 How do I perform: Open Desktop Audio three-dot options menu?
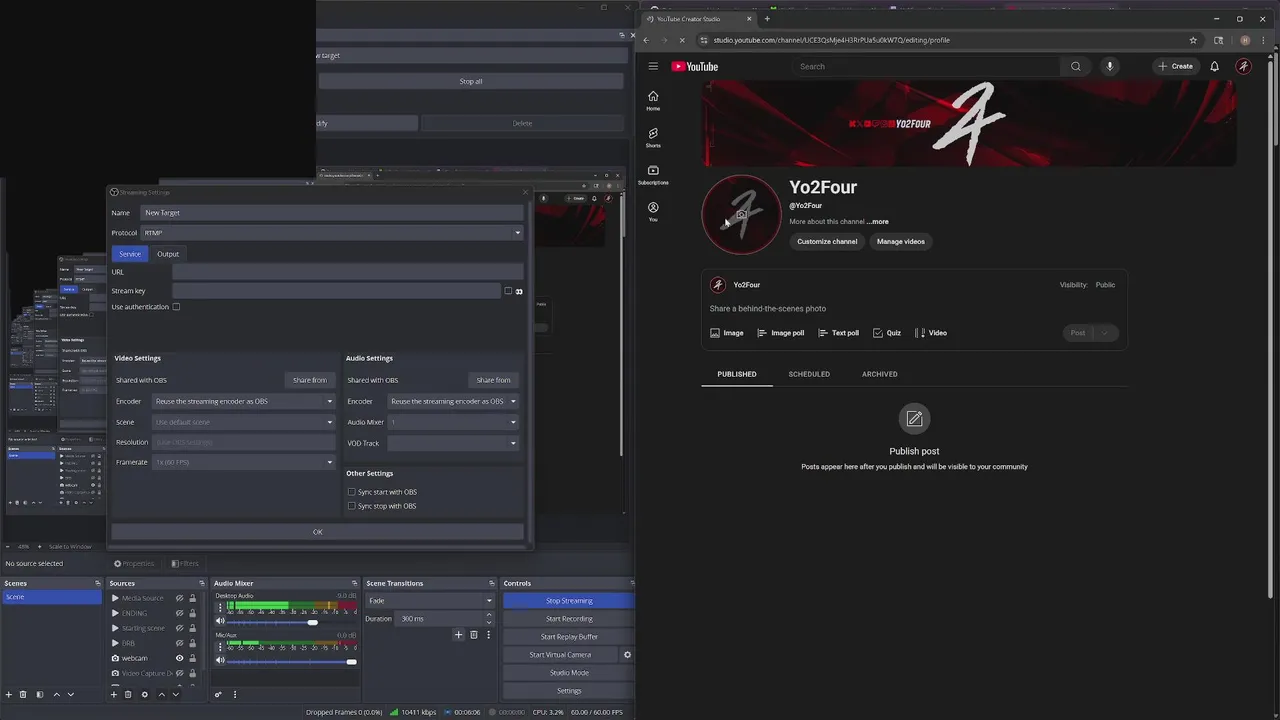(x=220, y=607)
